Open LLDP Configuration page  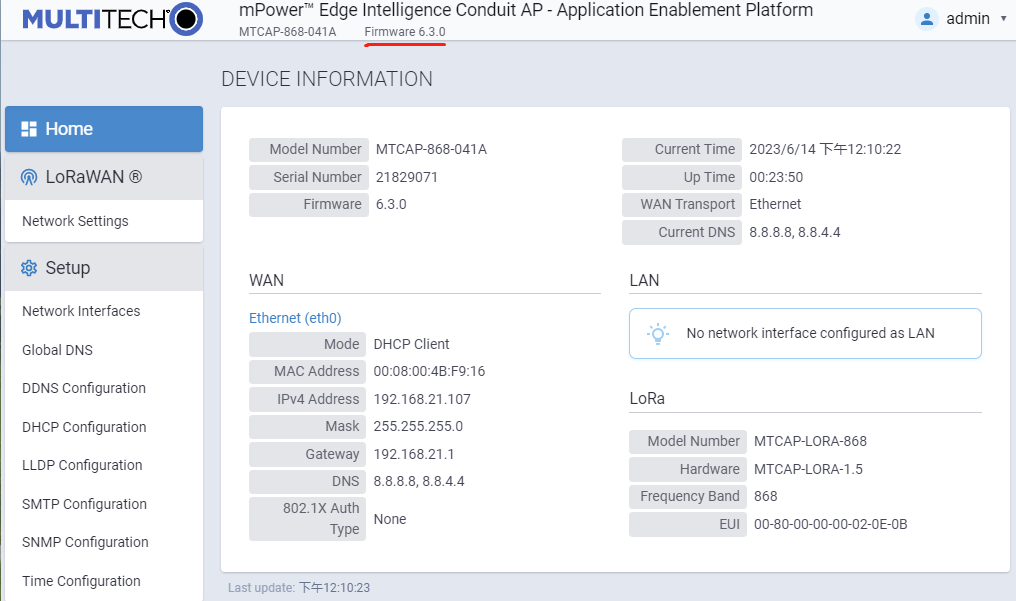point(82,465)
